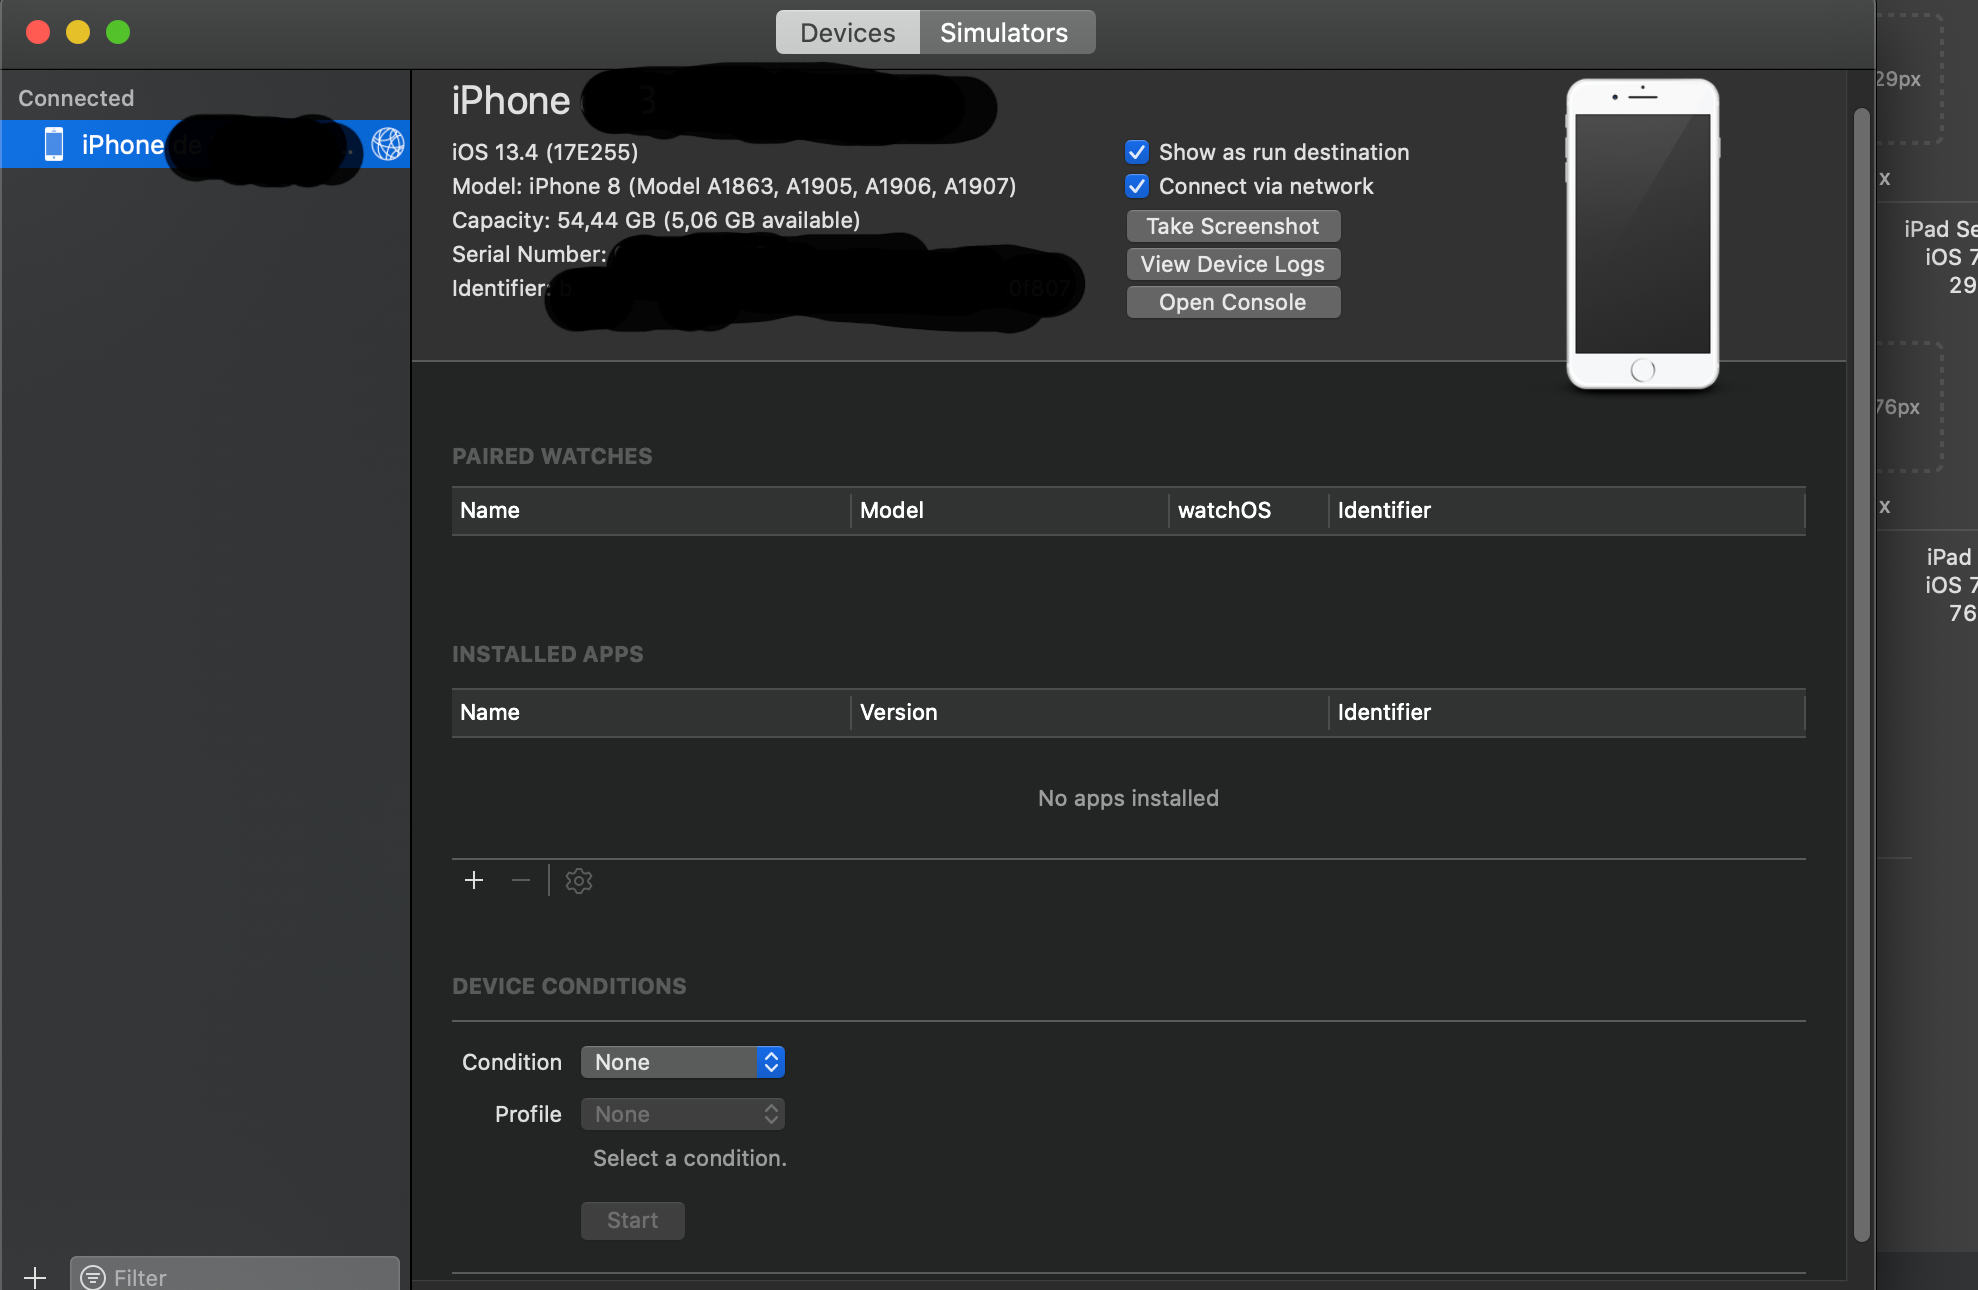This screenshot has height=1290, width=1978.
Task: Choose None in Condition selector
Action: pyautogui.click(x=683, y=1062)
